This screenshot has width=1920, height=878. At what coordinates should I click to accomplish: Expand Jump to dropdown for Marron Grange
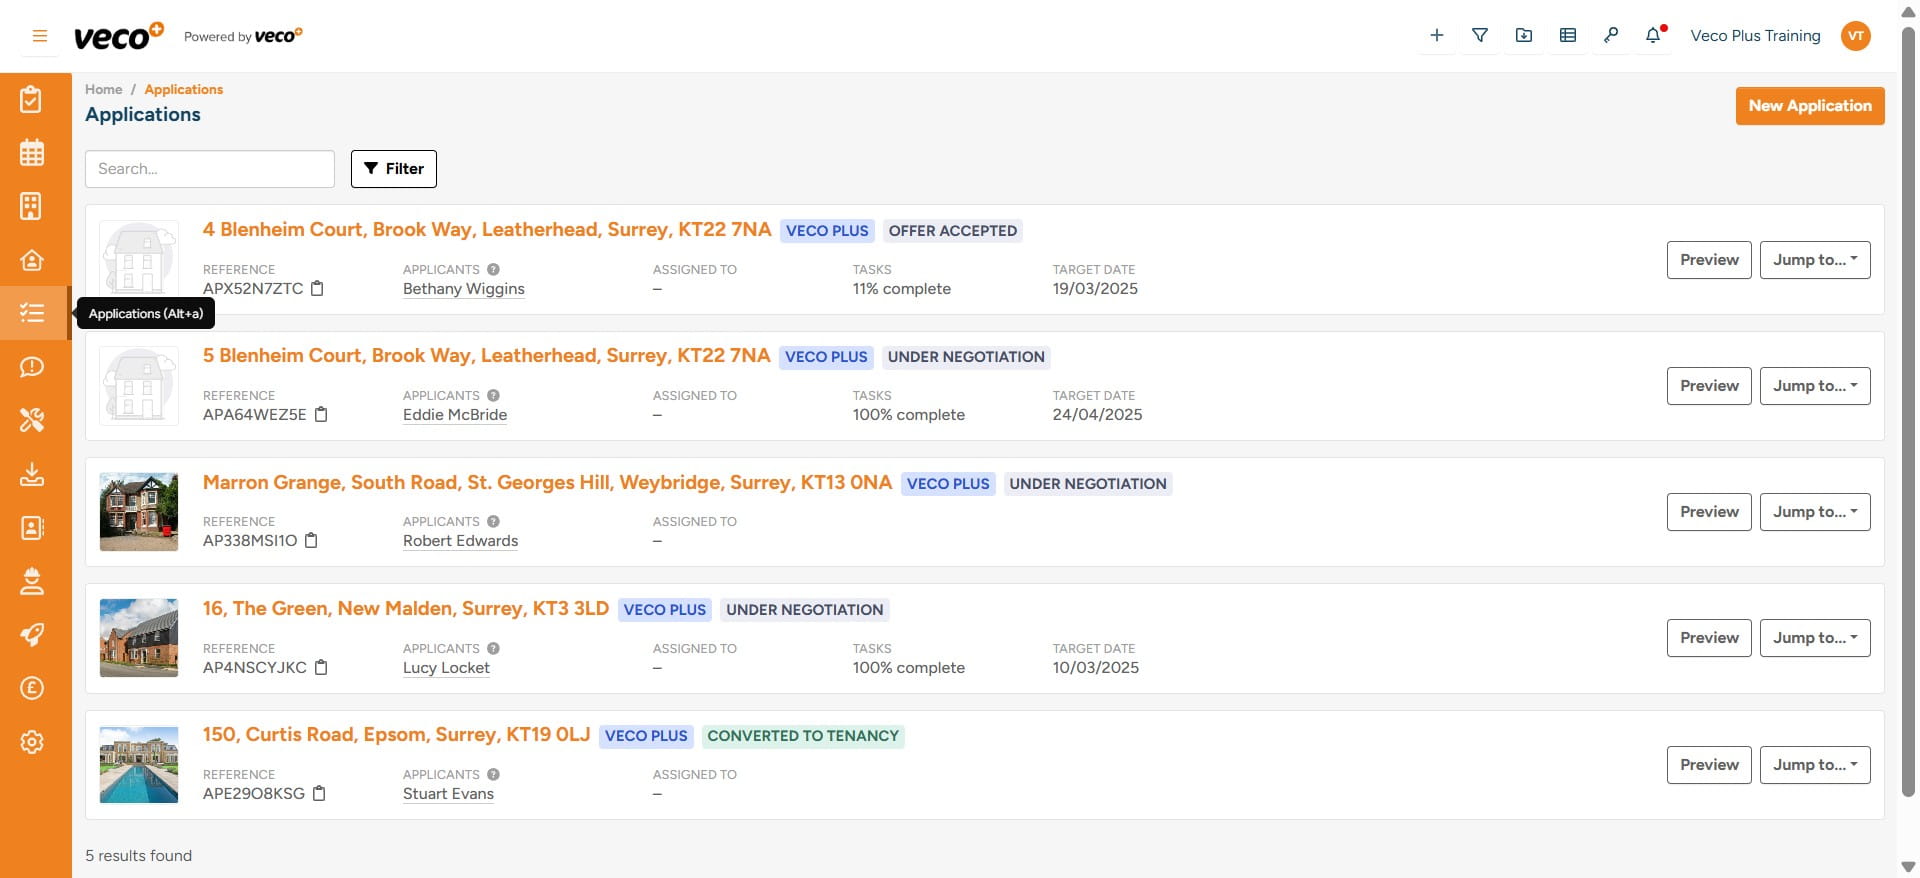coord(1814,512)
